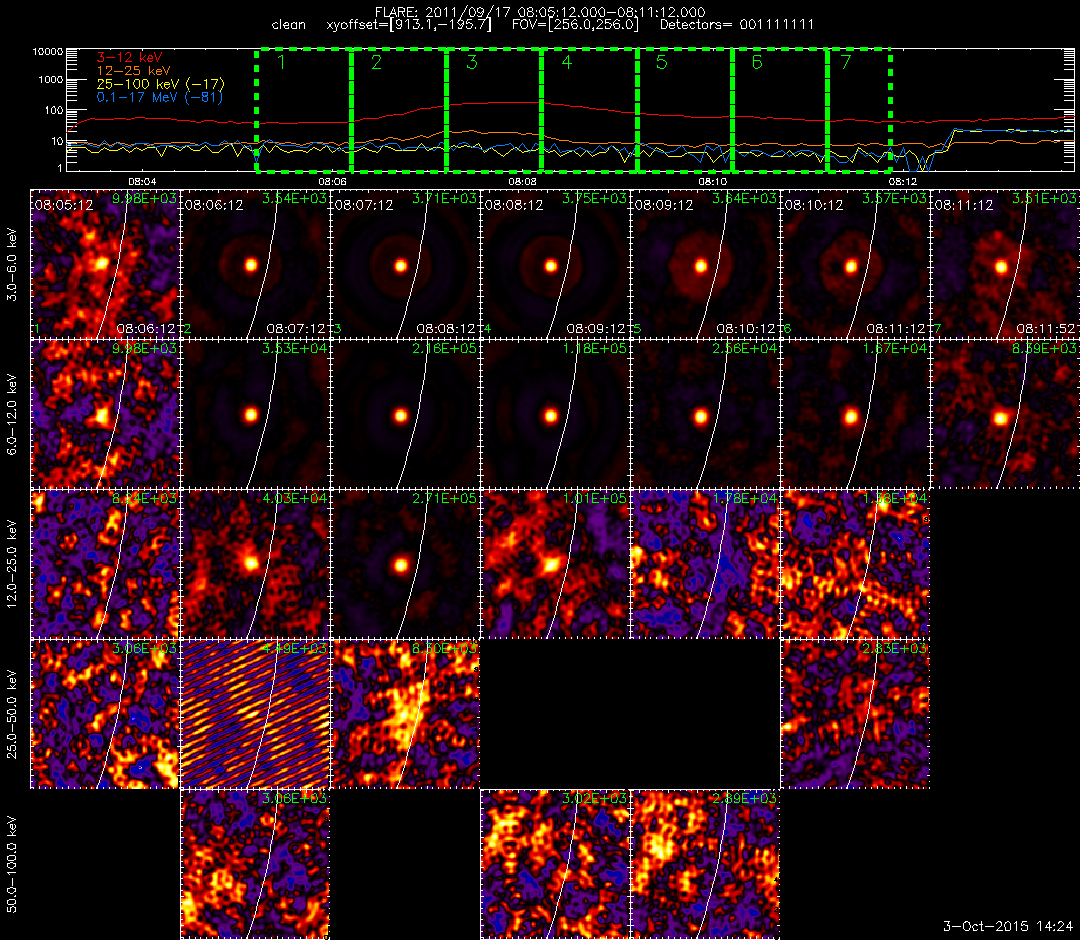Screen dimensions: 1080x940
Task: Pick the 25.0-50.0 keV image for interval 3
Action: click(x=405, y=715)
